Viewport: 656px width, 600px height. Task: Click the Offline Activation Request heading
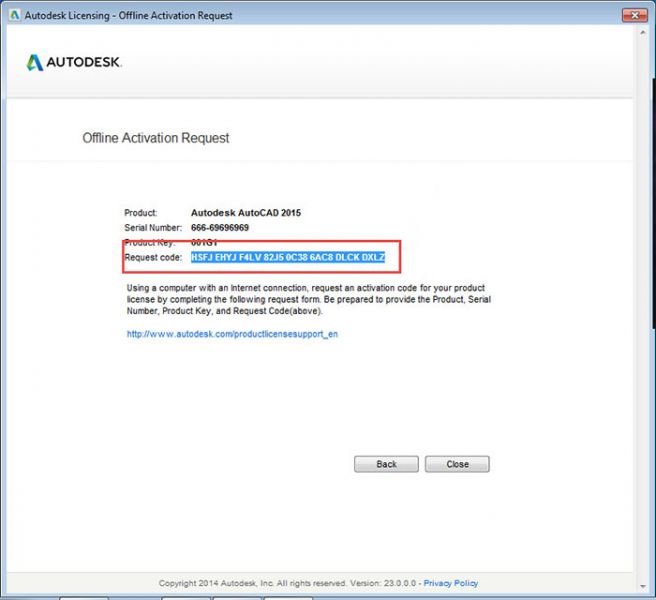point(156,138)
